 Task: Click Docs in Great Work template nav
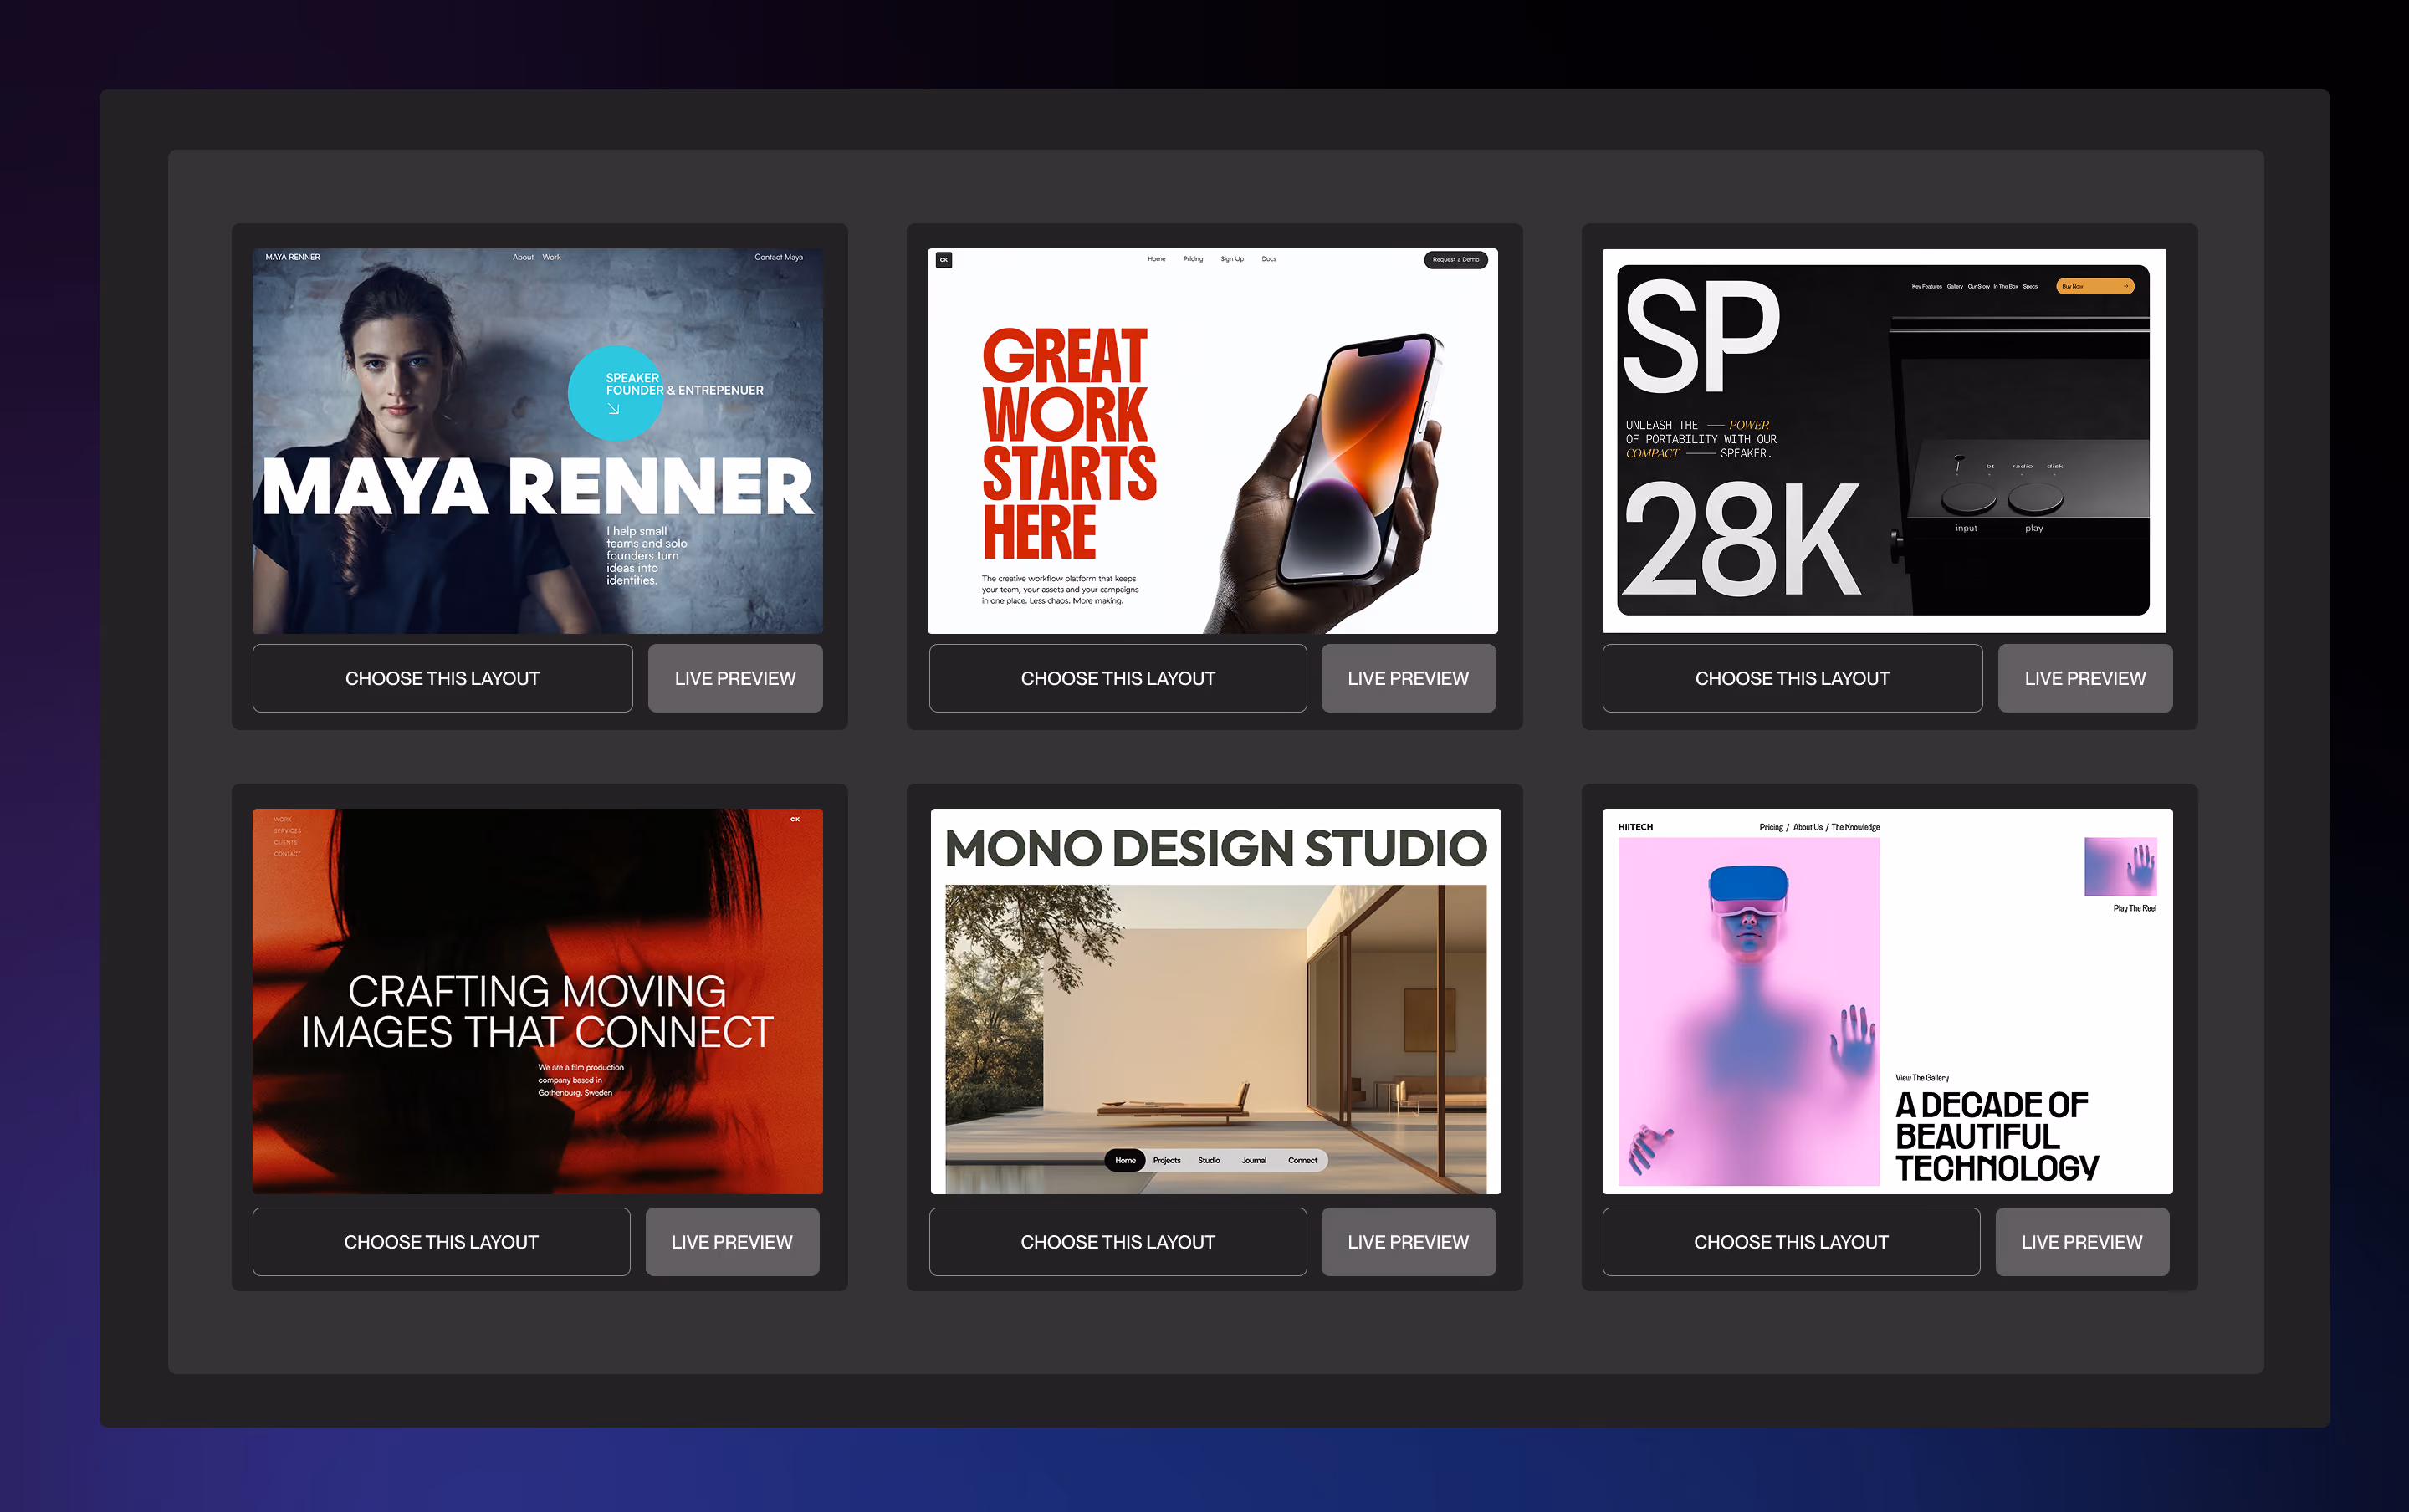click(1269, 259)
